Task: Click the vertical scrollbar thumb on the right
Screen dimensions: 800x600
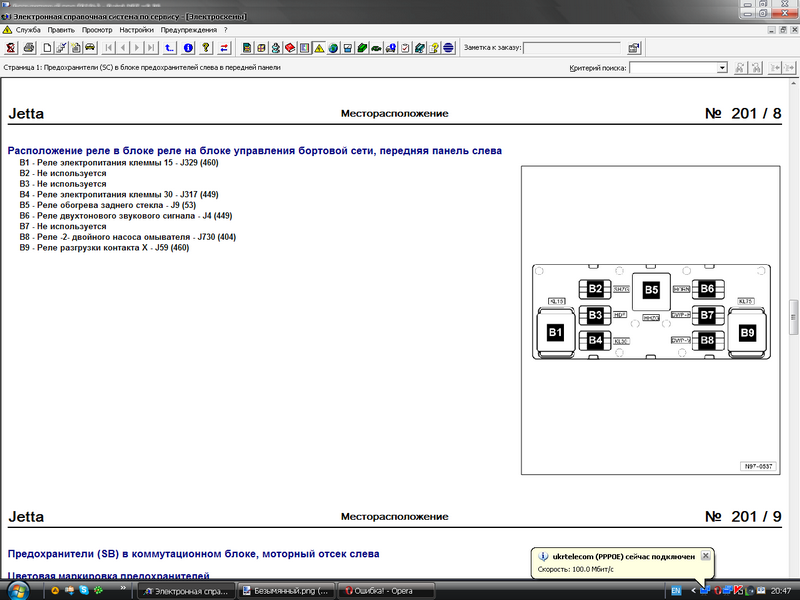Action: coord(793,317)
